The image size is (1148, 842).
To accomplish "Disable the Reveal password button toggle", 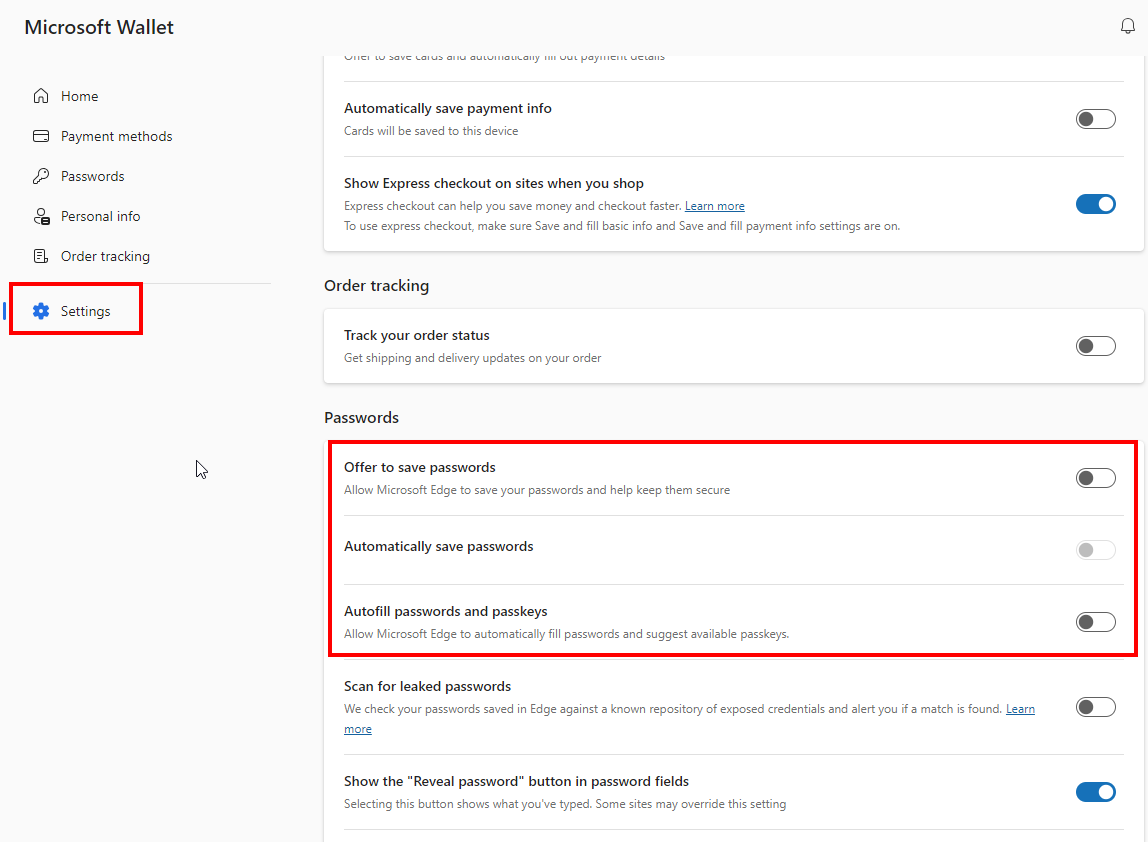I will tap(1095, 792).
